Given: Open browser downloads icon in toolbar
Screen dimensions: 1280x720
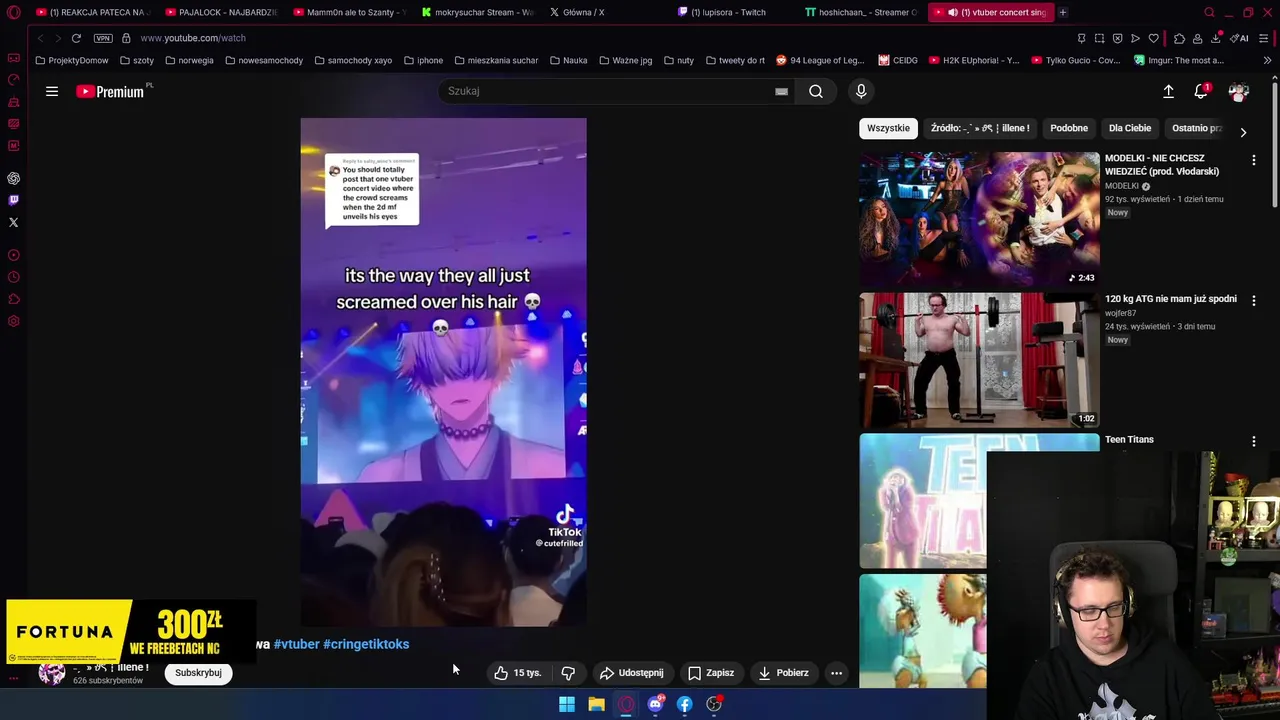Looking at the screenshot, I should 1216,38.
